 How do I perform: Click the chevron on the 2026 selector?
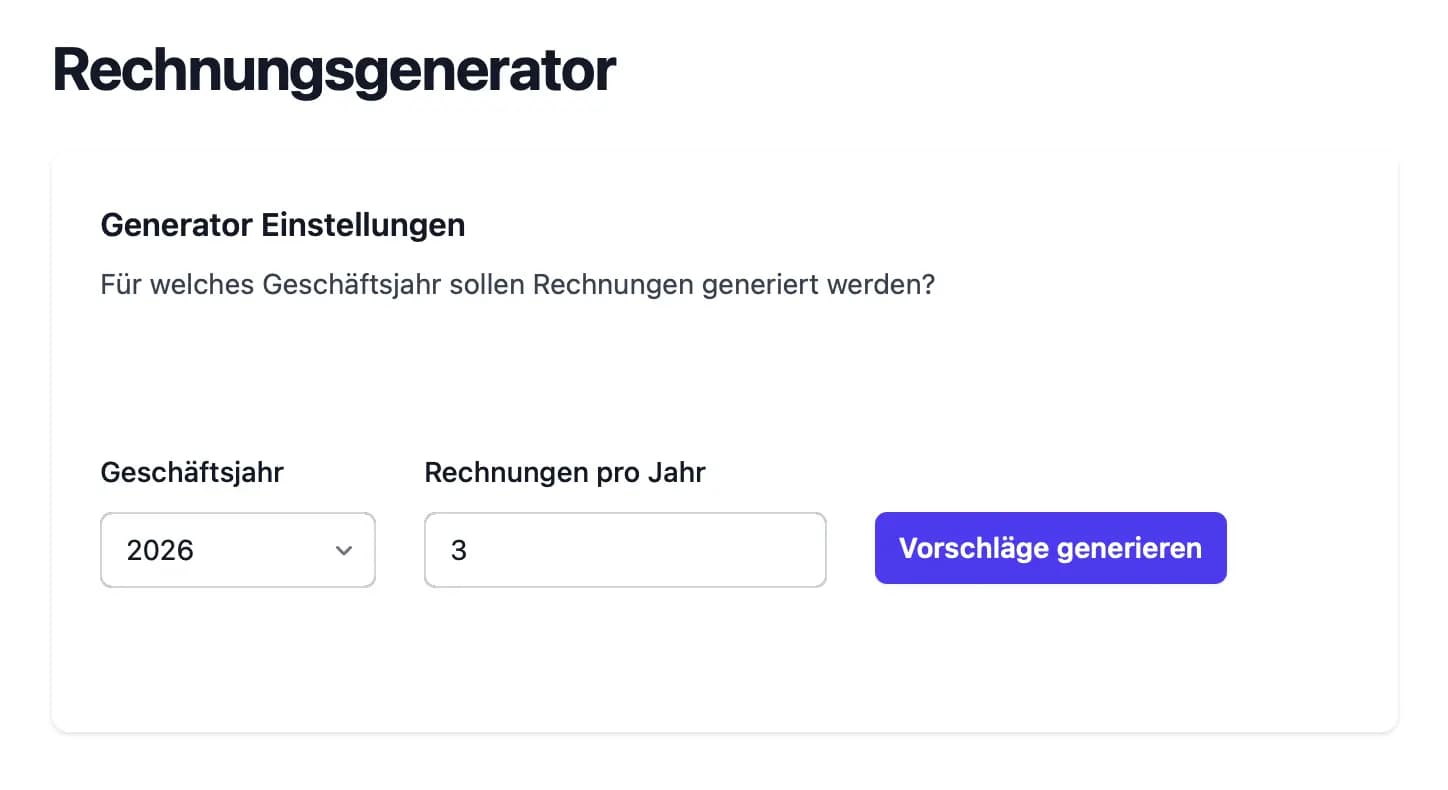(344, 550)
